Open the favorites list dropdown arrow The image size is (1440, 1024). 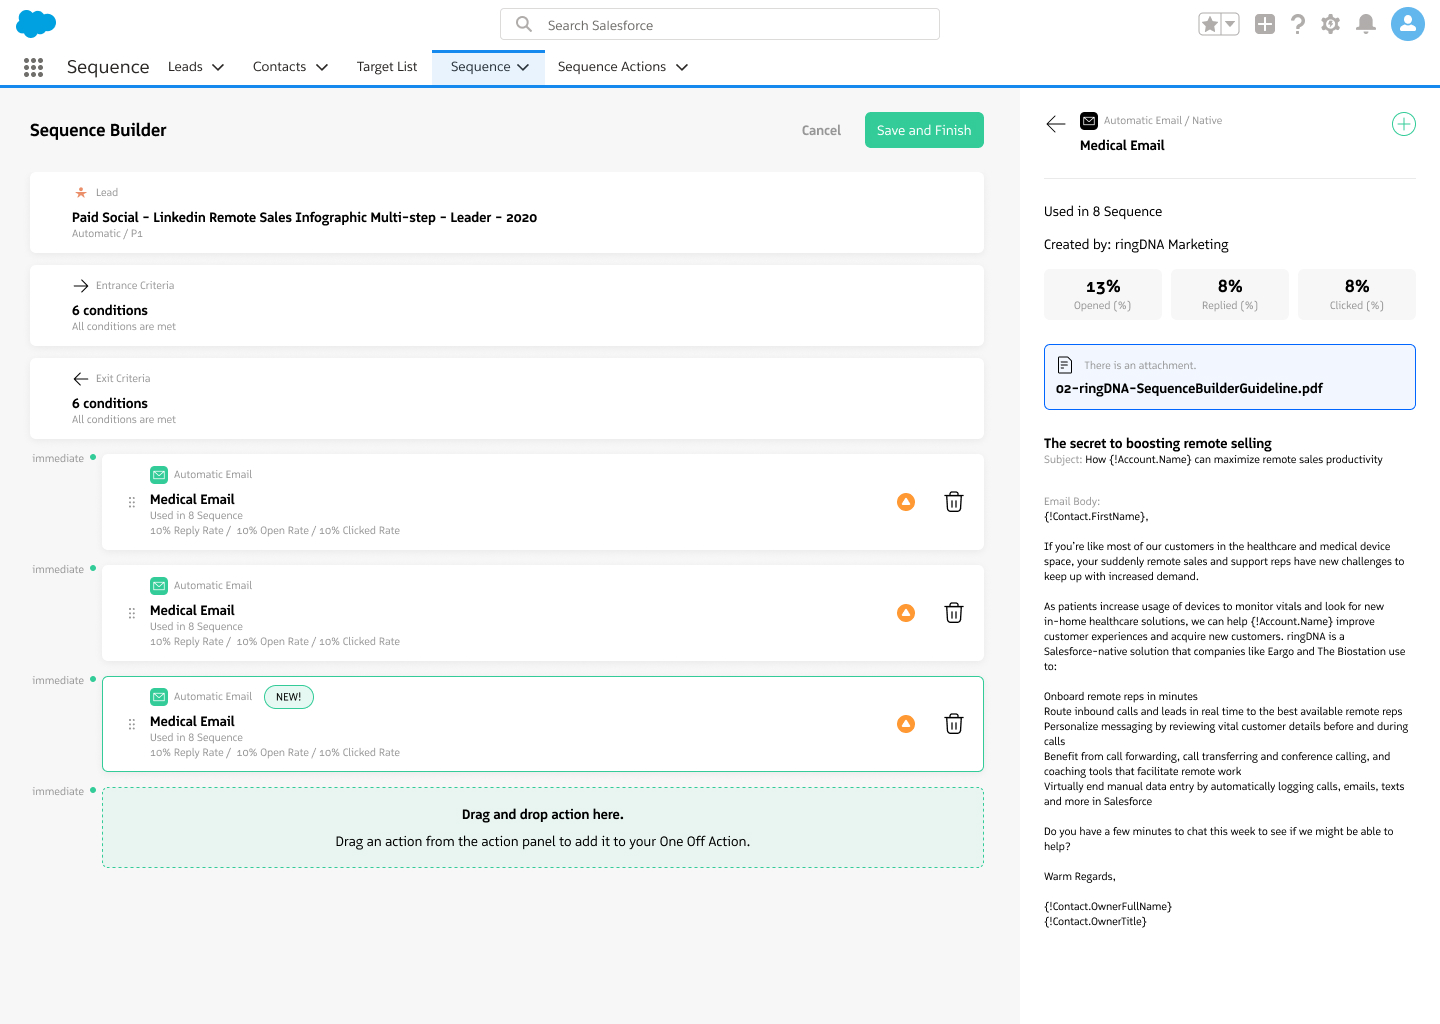tap(1230, 24)
